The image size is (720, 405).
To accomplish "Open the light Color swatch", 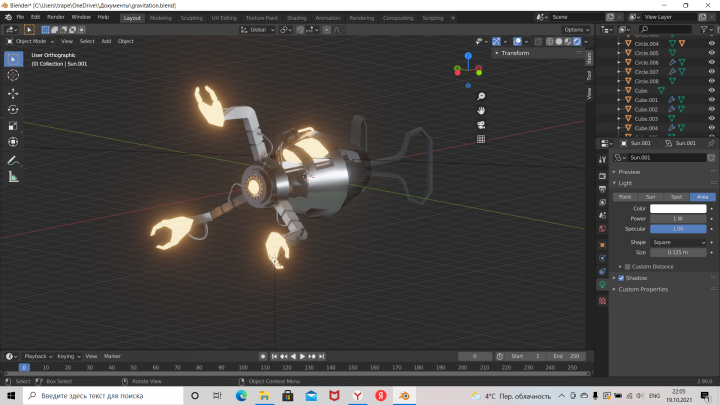I will [678, 208].
